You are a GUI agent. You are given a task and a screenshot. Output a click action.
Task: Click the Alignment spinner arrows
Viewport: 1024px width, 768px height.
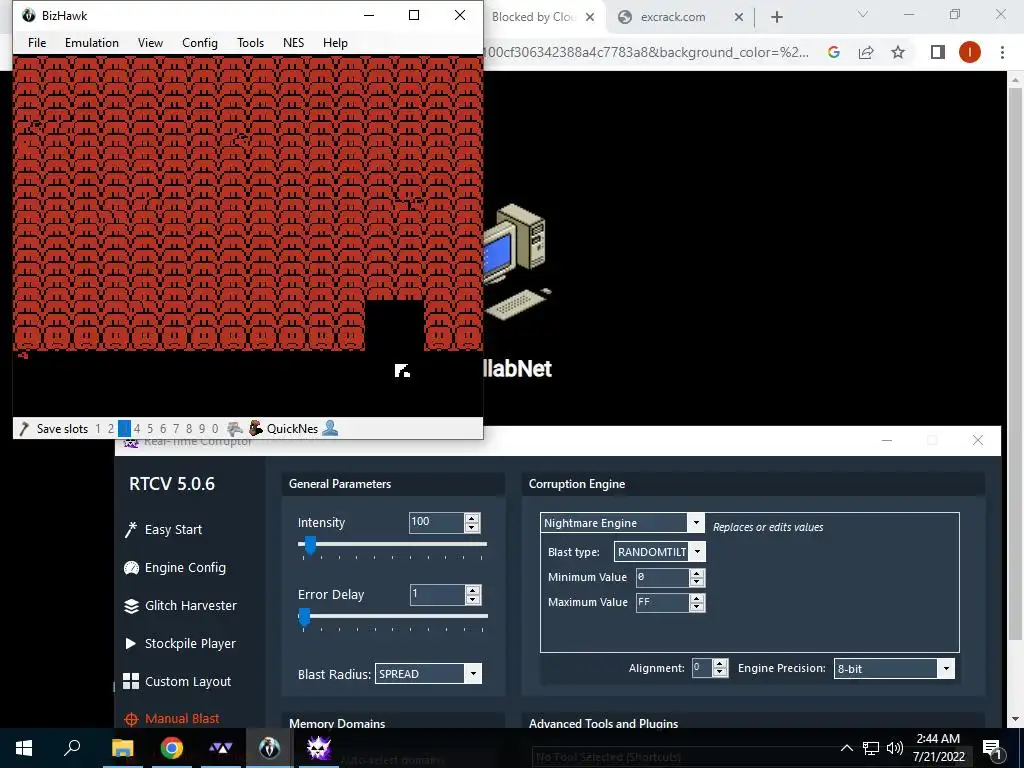[720, 667]
